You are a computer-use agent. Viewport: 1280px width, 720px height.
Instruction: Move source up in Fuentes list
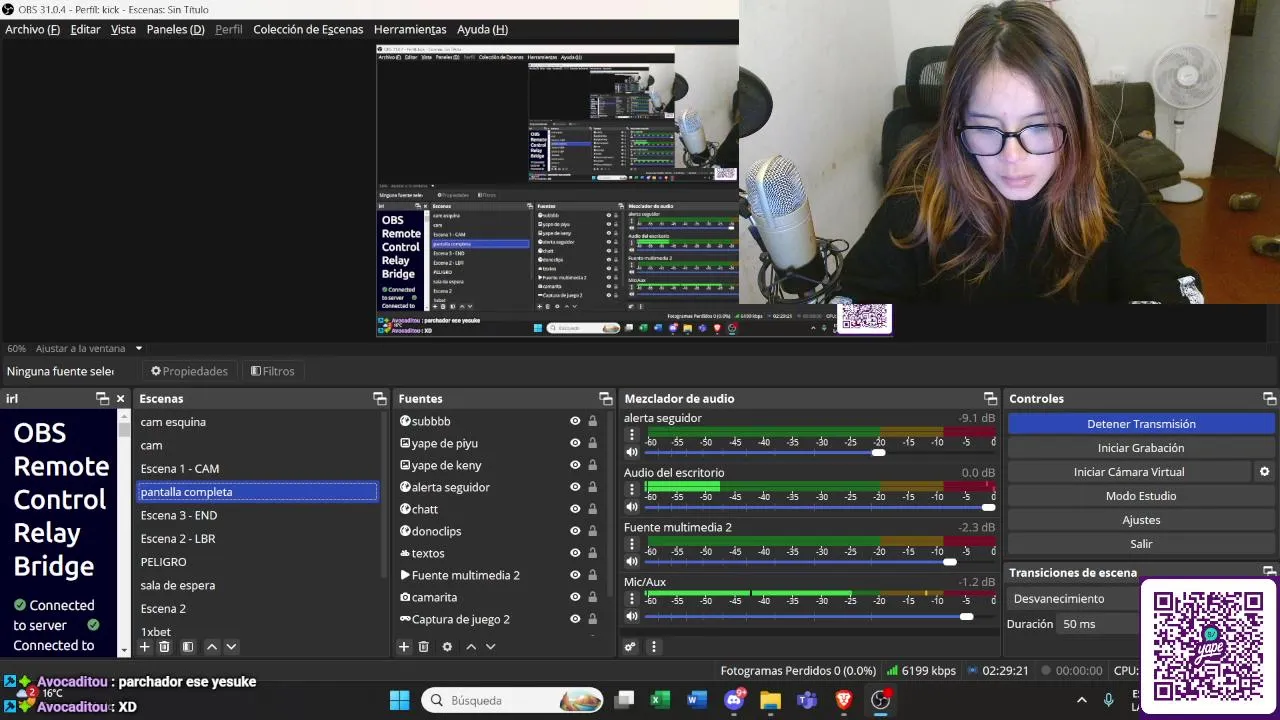point(471,647)
